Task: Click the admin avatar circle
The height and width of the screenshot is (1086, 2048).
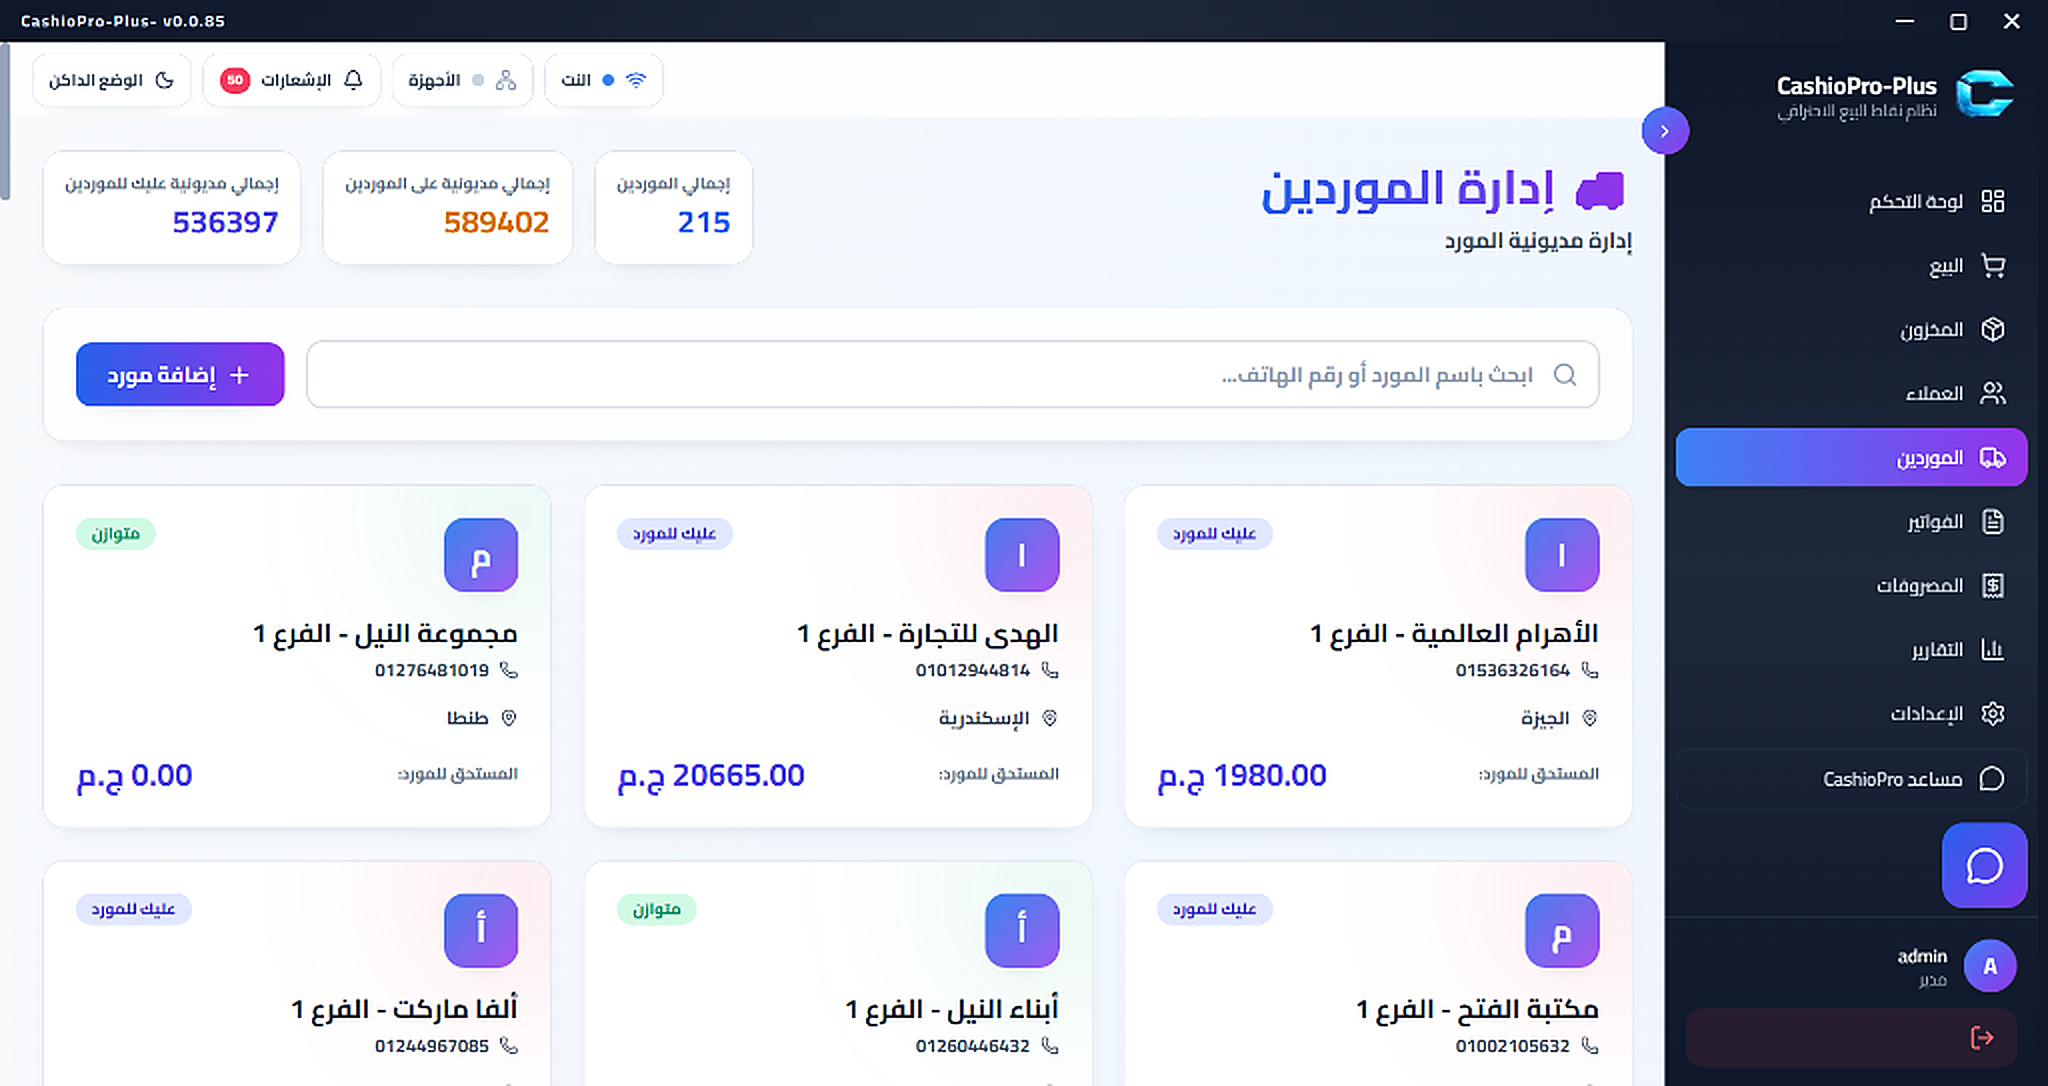Action: [x=1990, y=966]
